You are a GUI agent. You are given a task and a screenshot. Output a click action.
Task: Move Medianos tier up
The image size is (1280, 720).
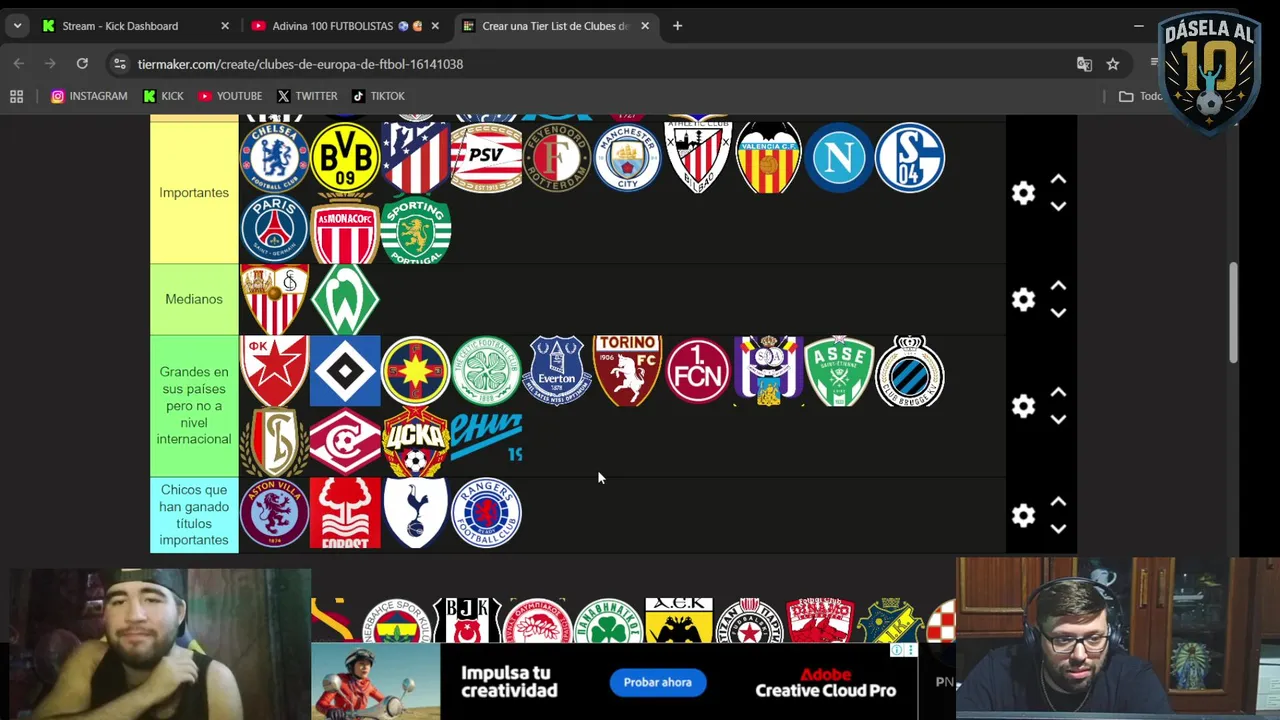click(1058, 286)
